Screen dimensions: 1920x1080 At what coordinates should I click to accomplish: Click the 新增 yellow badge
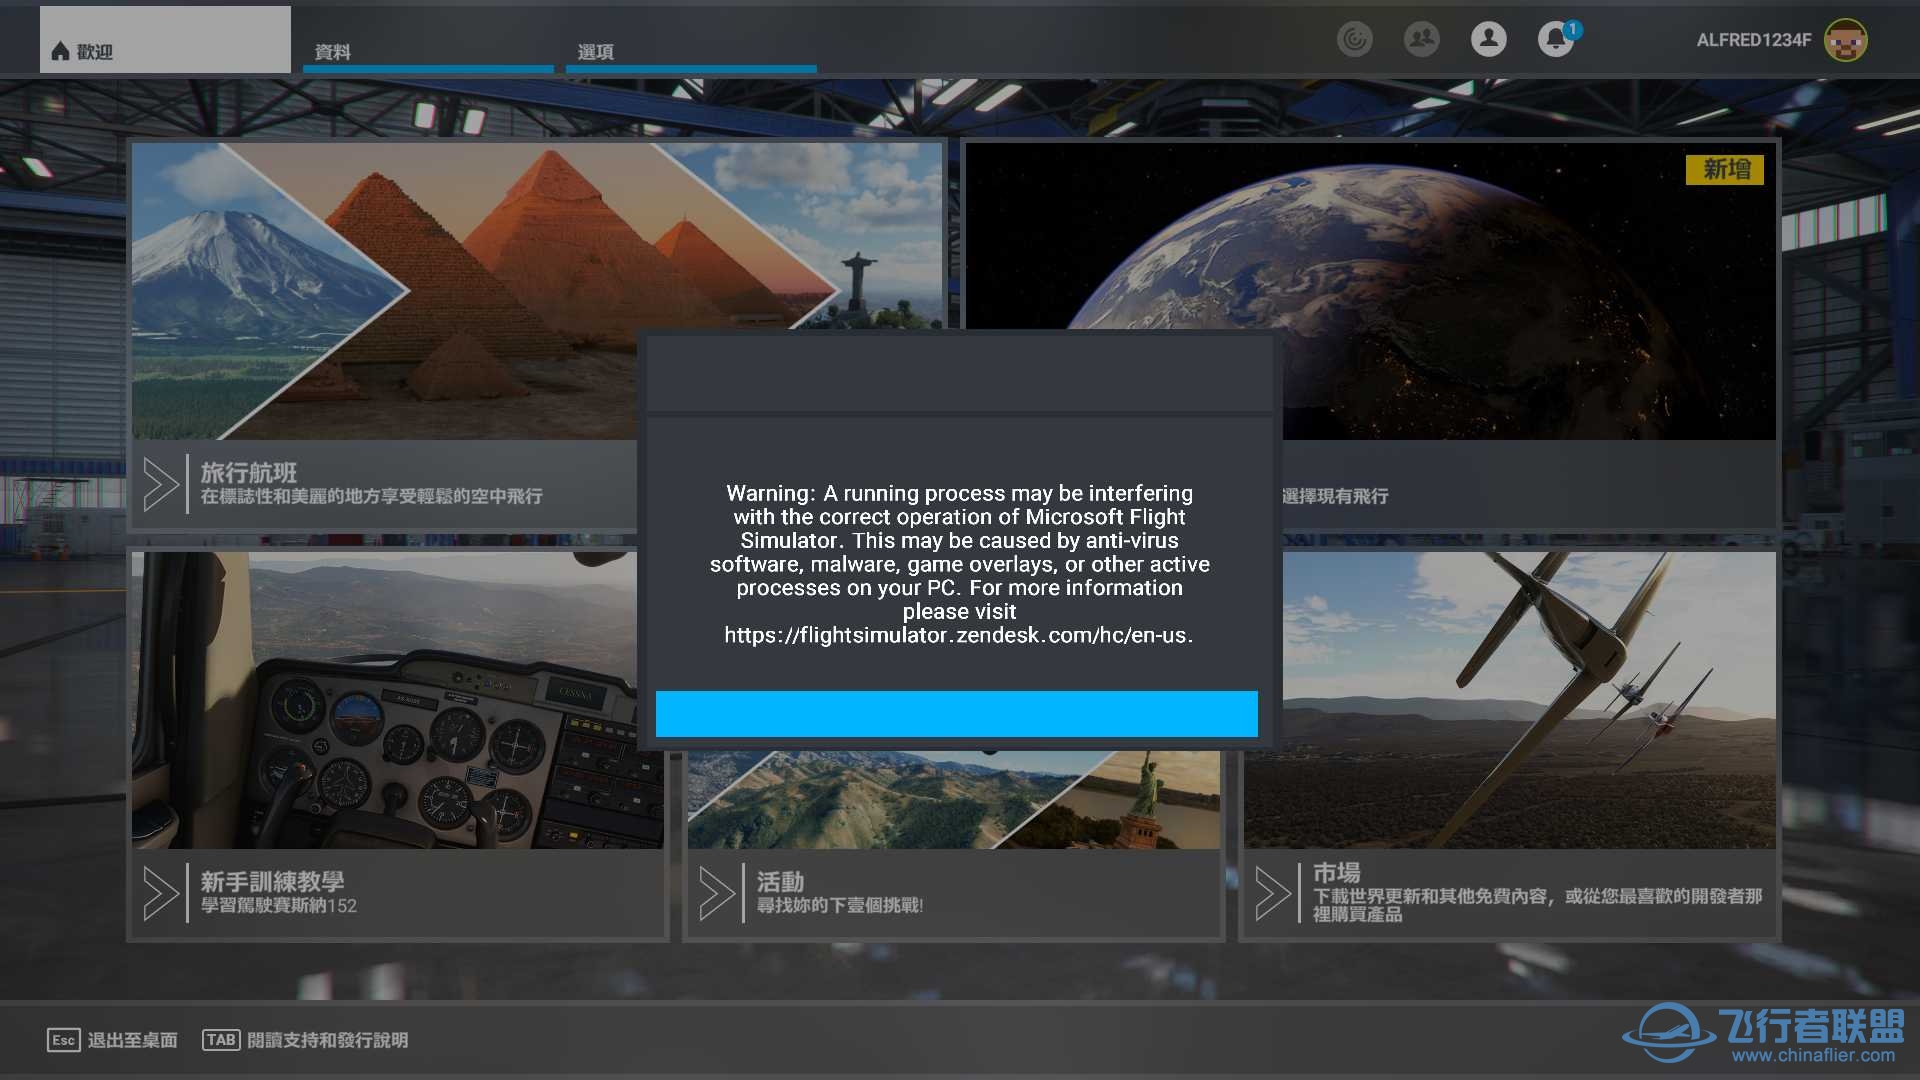click(x=1726, y=169)
